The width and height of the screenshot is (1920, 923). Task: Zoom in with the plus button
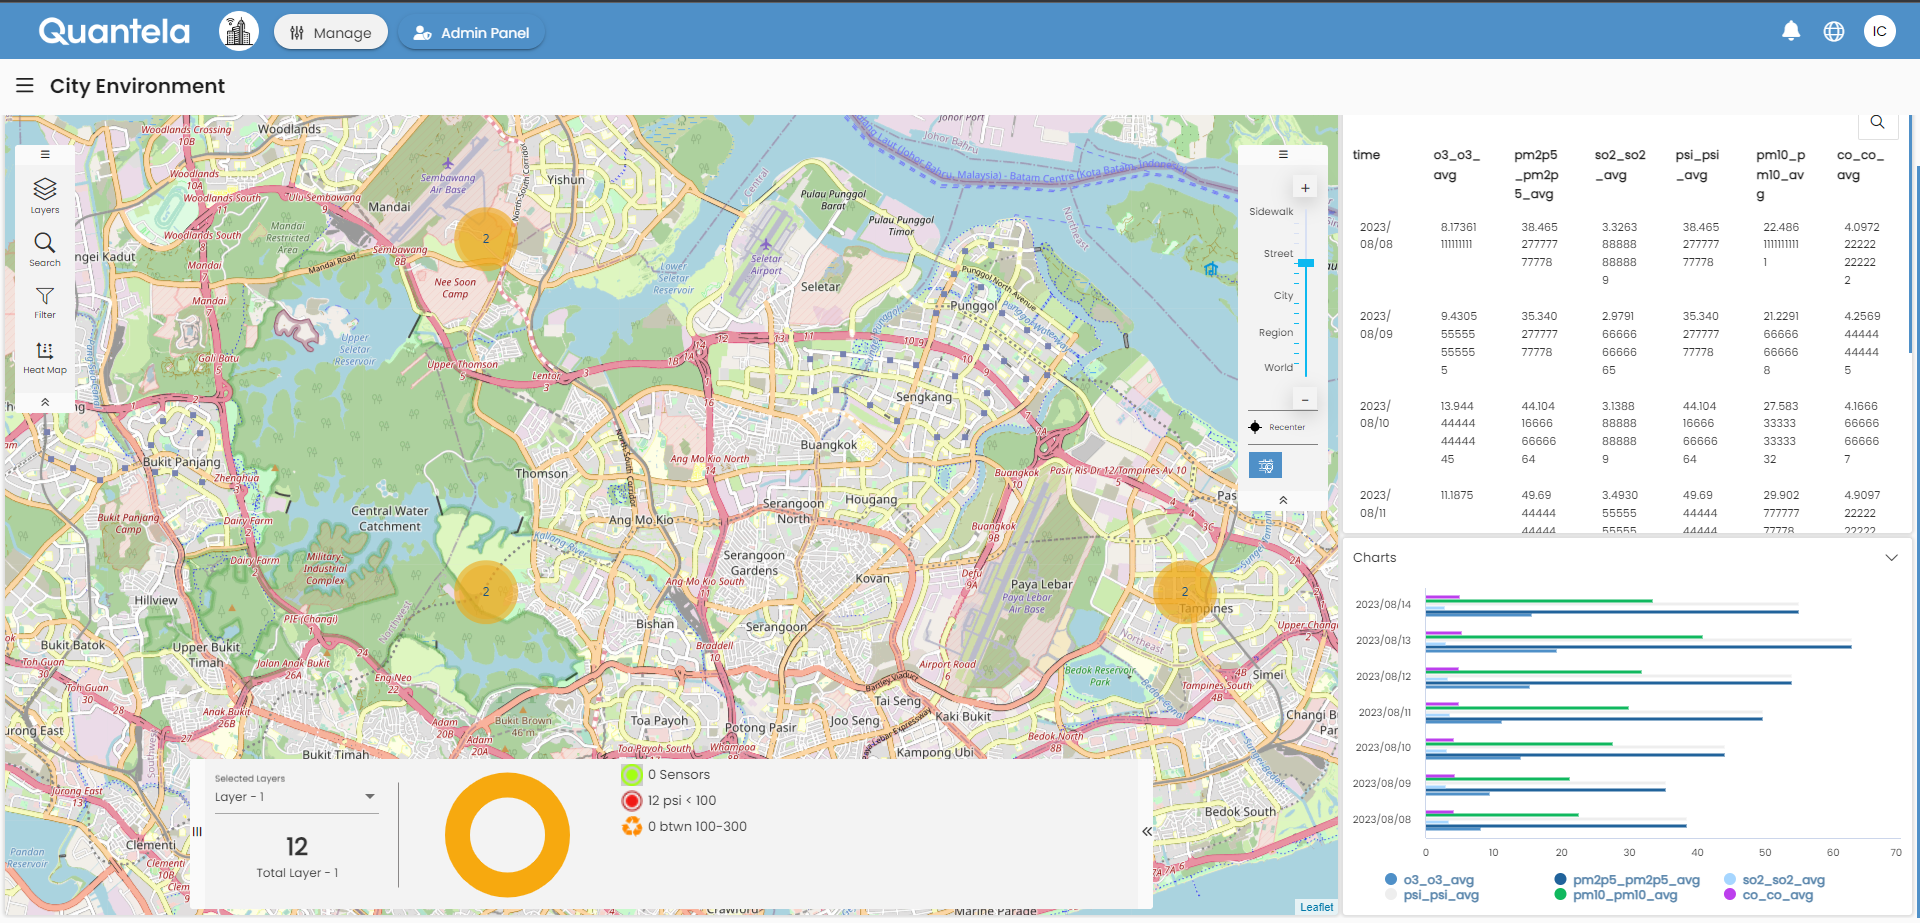click(1305, 188)
